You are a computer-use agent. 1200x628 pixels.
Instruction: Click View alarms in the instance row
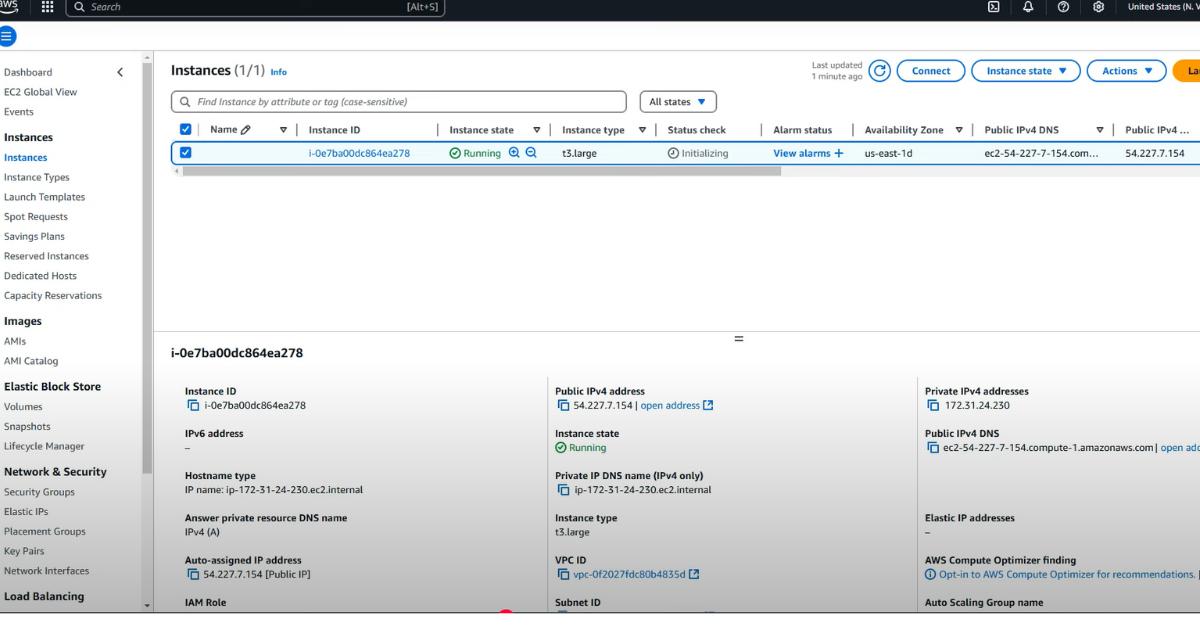(x=801, y=153)
